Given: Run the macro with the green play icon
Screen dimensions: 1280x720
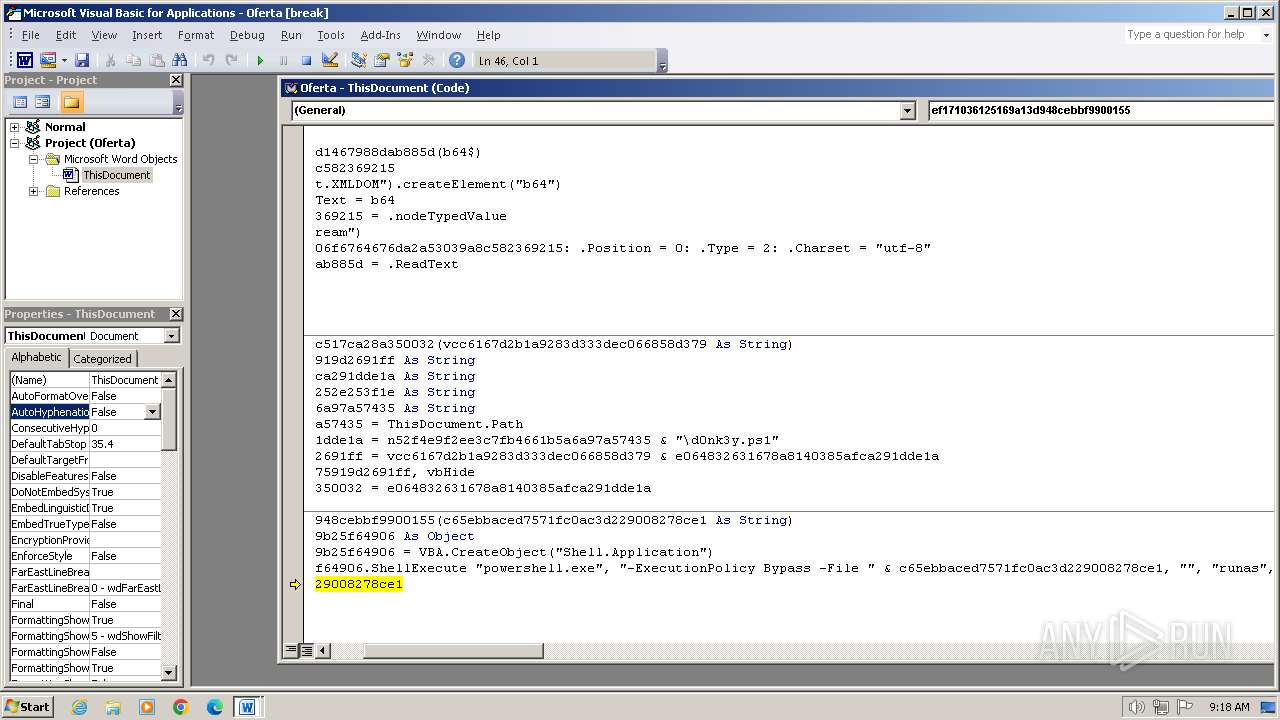Looking at the screenshot, I should click(x=260, y=60).
